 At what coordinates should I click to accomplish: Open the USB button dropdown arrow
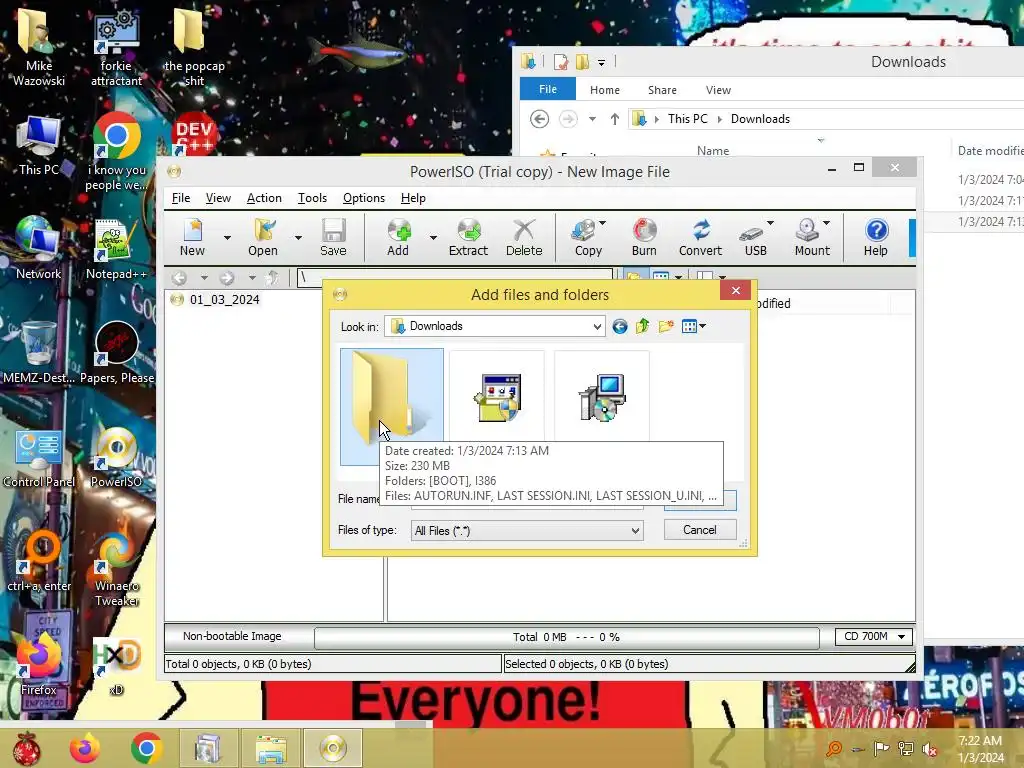[771, 223]
